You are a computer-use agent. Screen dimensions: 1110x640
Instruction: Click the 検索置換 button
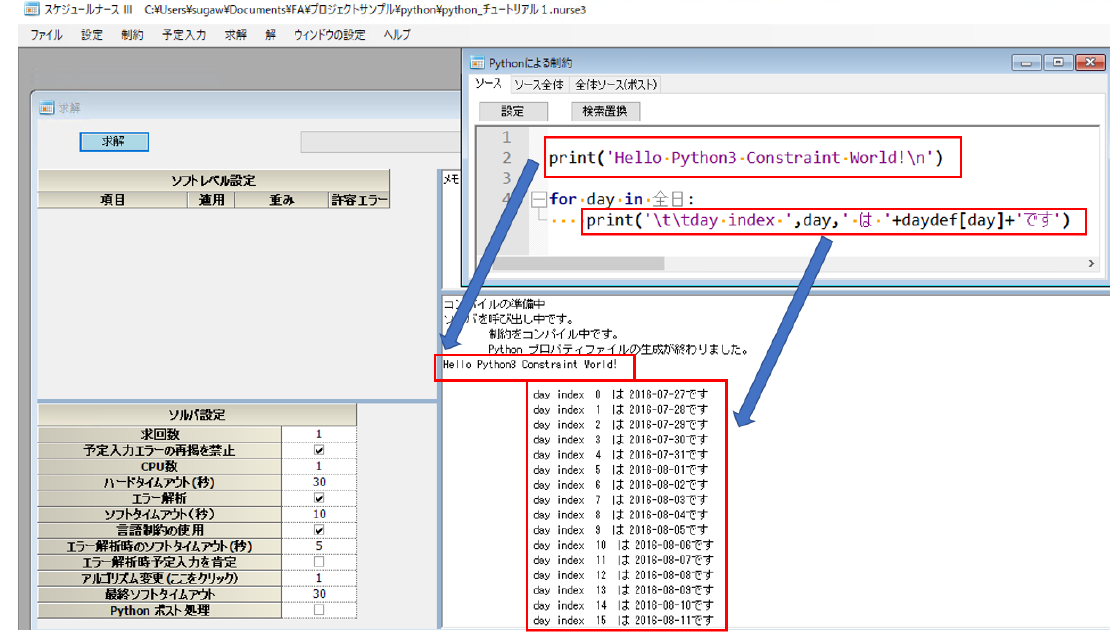coord(605,111)
